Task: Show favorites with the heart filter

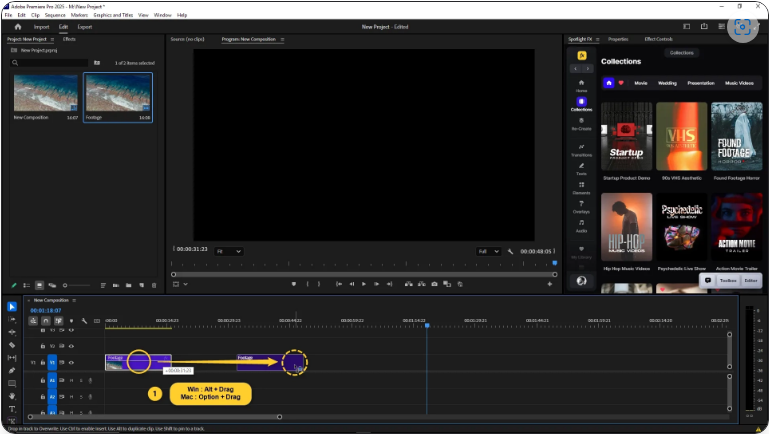Action: point(621,83)
